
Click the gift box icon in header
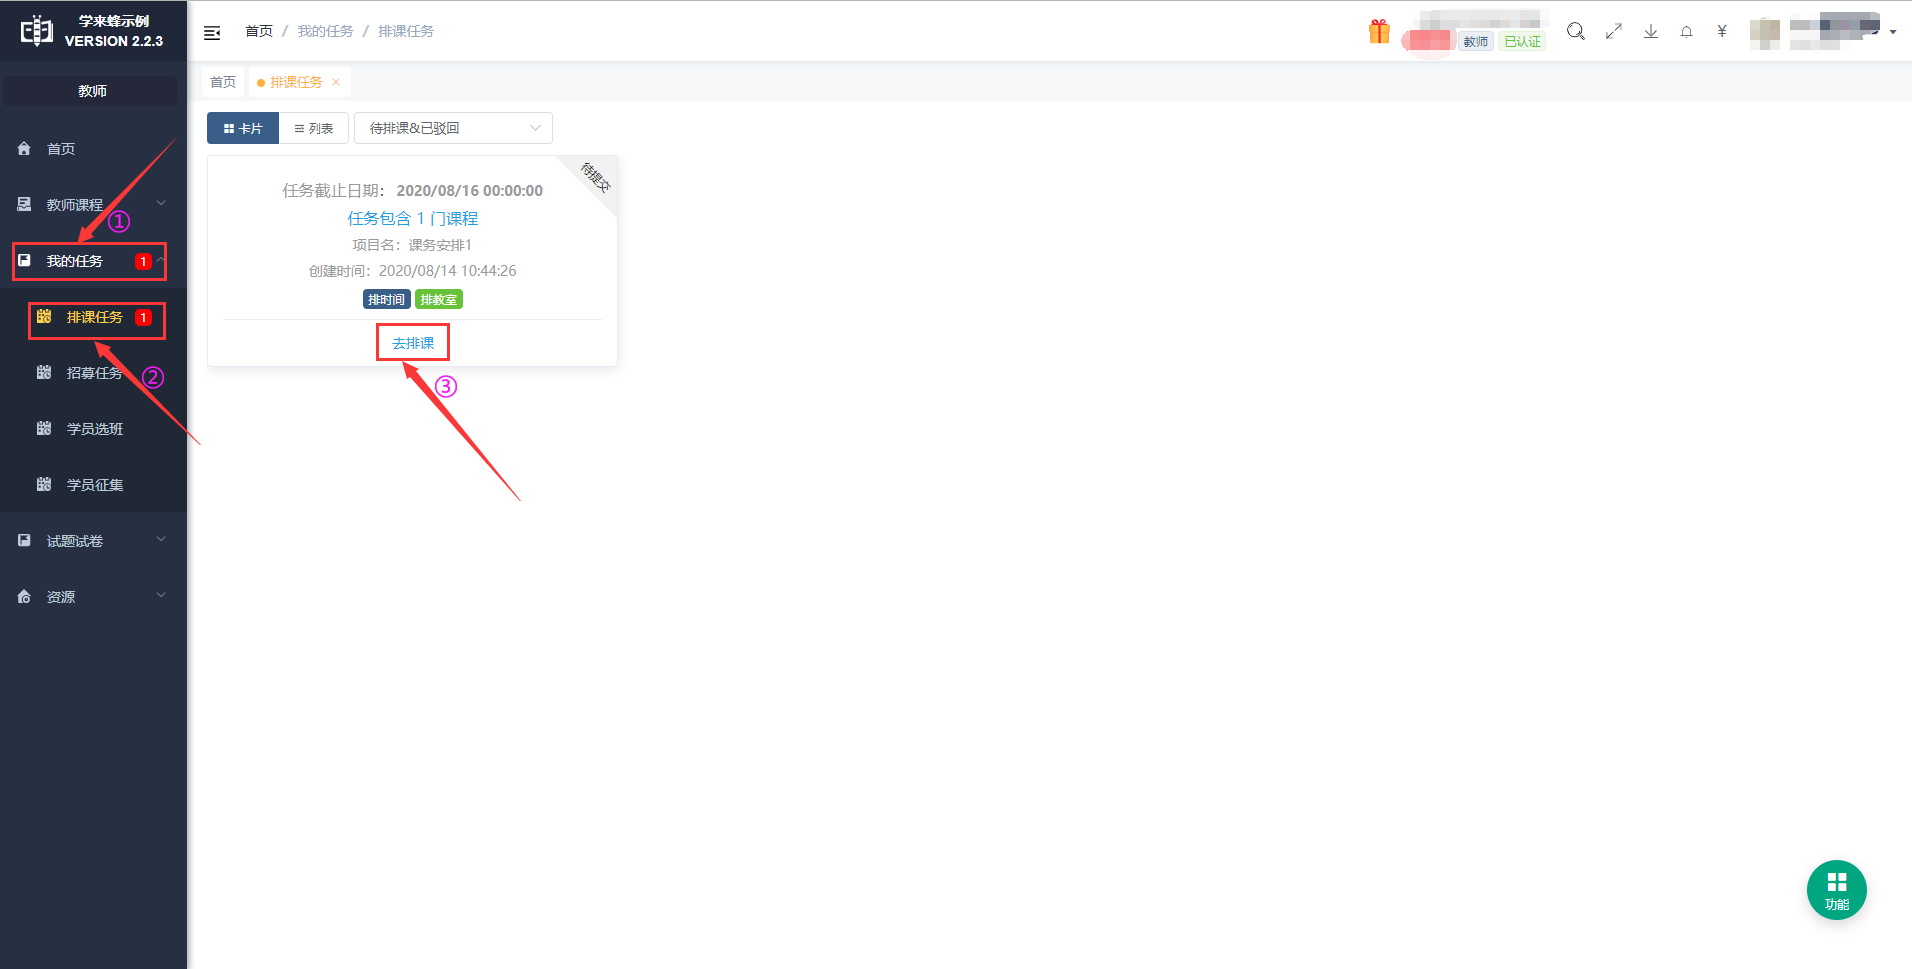(1379, 32)
